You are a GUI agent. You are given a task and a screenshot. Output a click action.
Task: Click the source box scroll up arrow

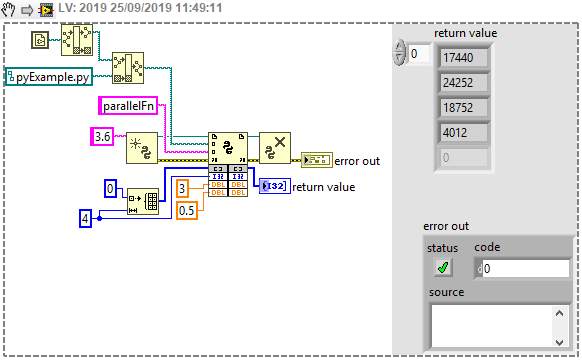559,313
